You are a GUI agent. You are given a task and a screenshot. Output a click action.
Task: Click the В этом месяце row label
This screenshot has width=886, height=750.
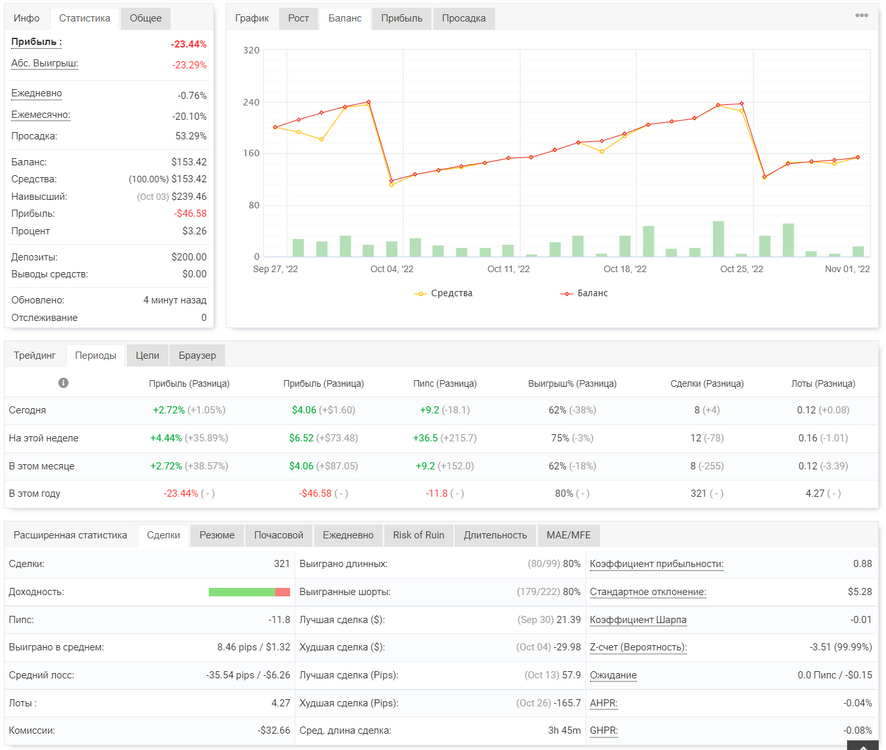41,466
